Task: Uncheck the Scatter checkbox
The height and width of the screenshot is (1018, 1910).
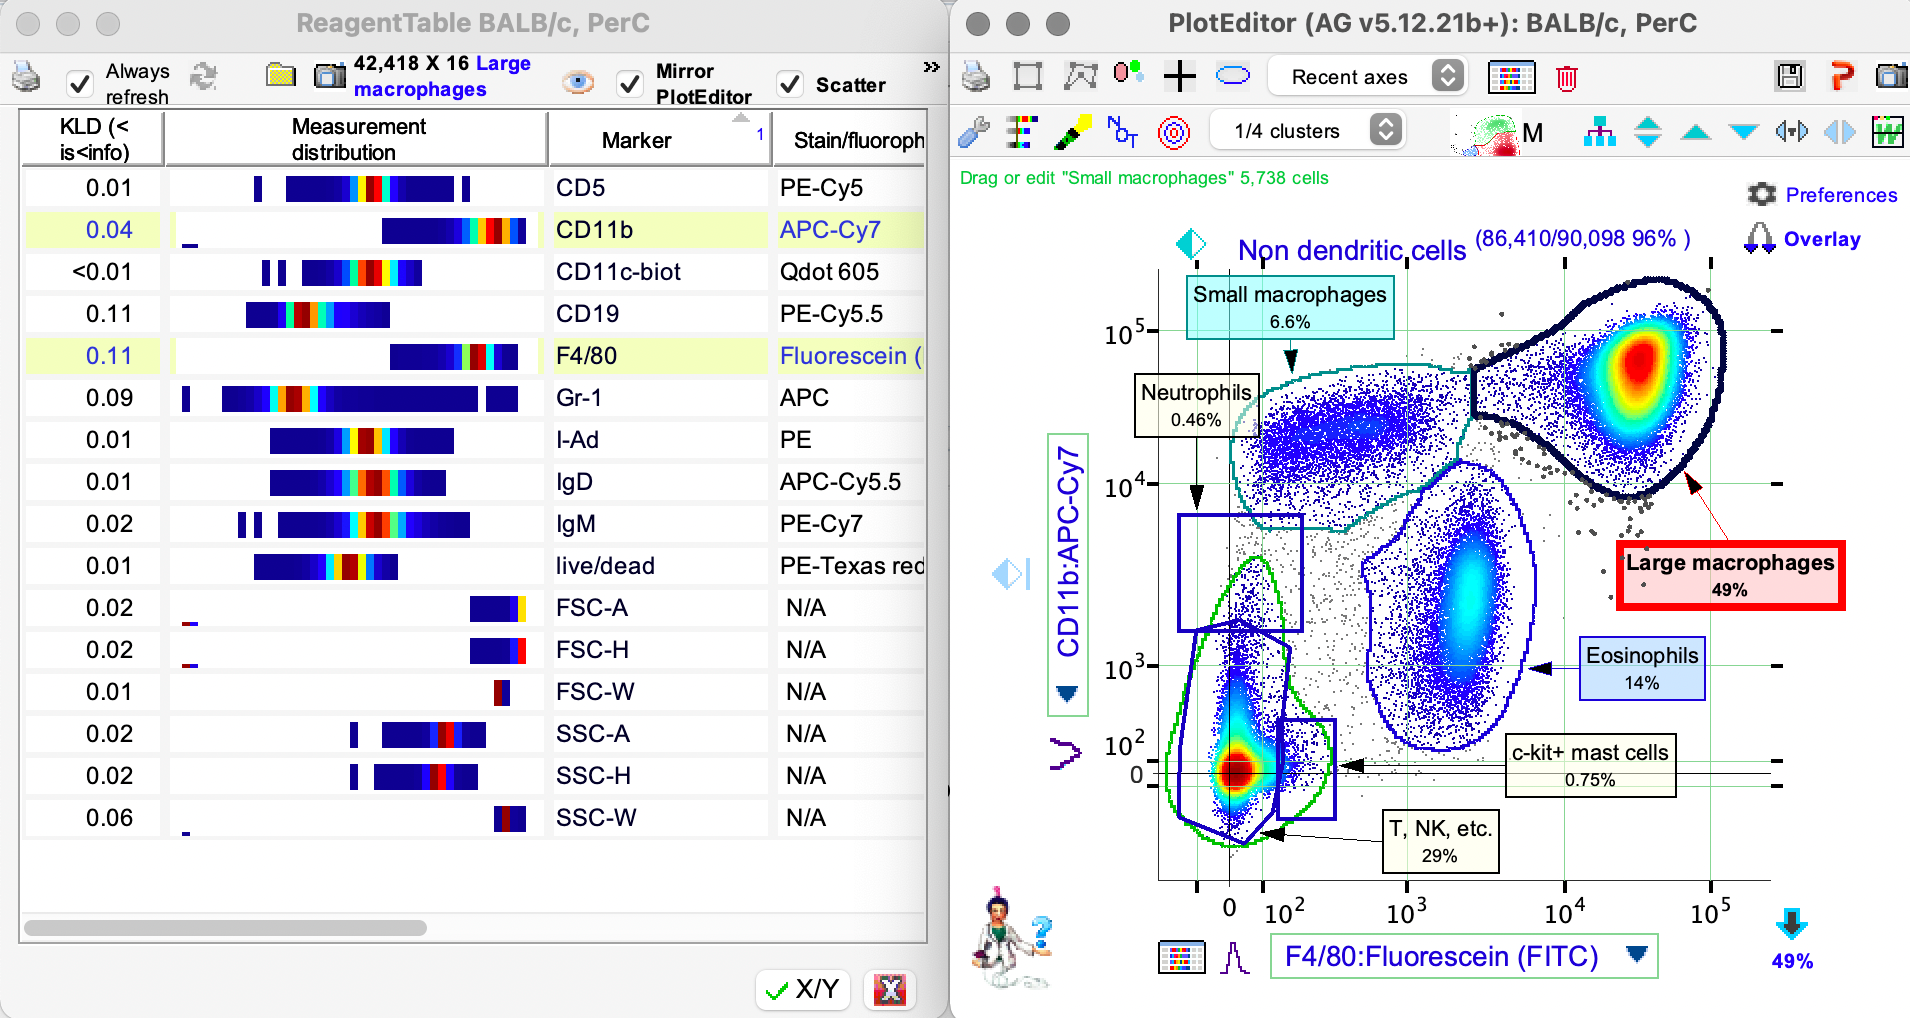Action: pos(791,85)
